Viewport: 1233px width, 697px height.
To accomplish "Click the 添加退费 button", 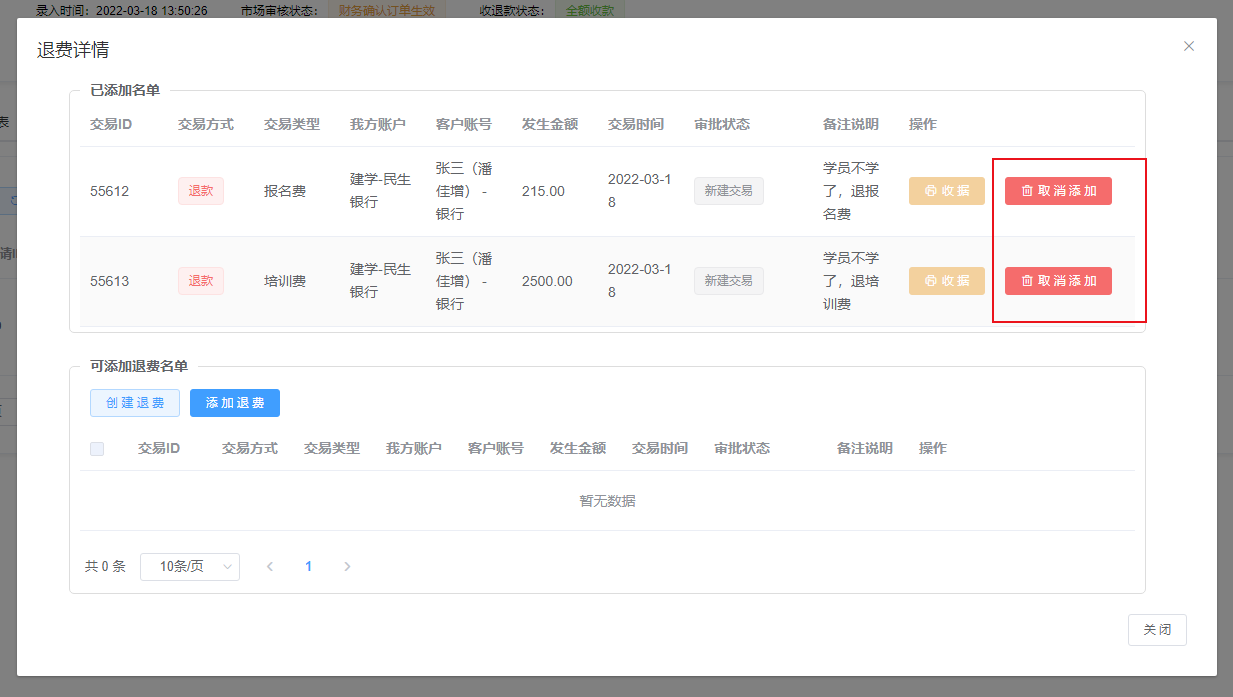I will click(x=235, y=403).
